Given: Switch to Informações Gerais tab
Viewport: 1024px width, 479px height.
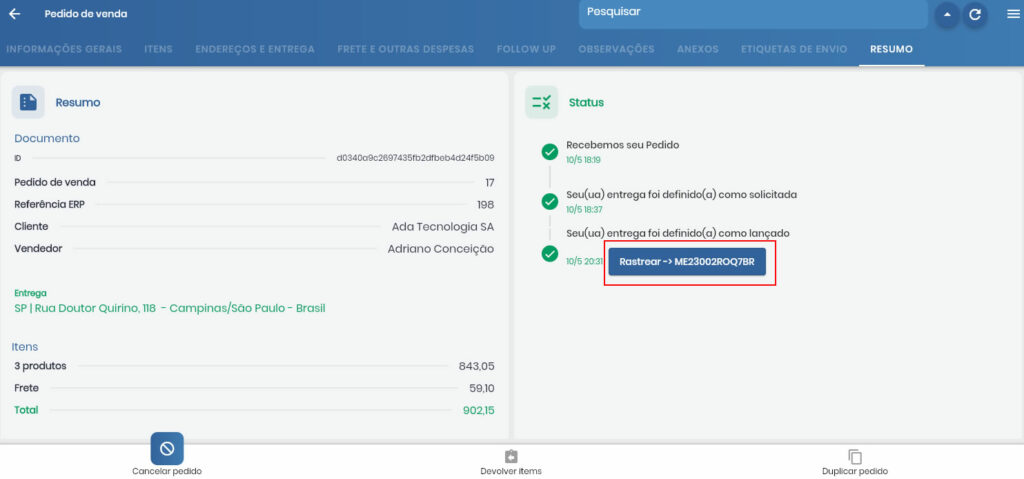Looking at the screenshot, I should click(62, 49).
